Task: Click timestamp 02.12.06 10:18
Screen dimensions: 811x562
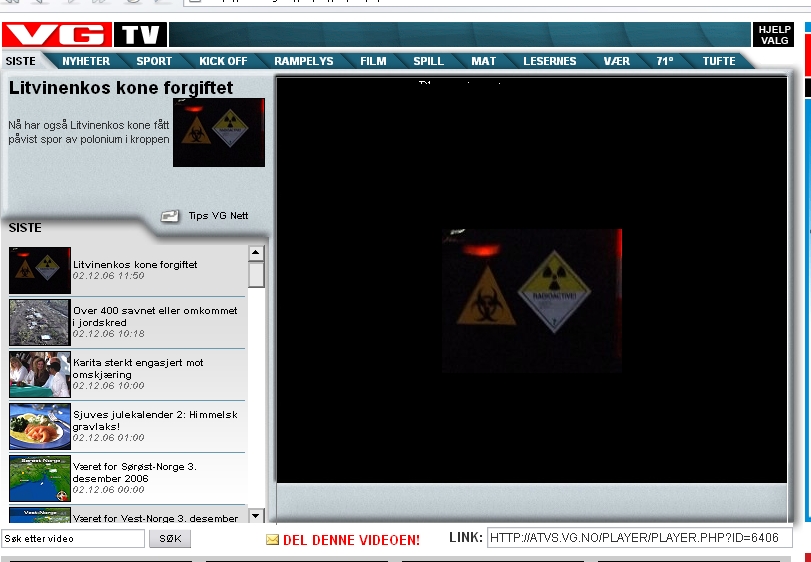Action: pos(109,333)
